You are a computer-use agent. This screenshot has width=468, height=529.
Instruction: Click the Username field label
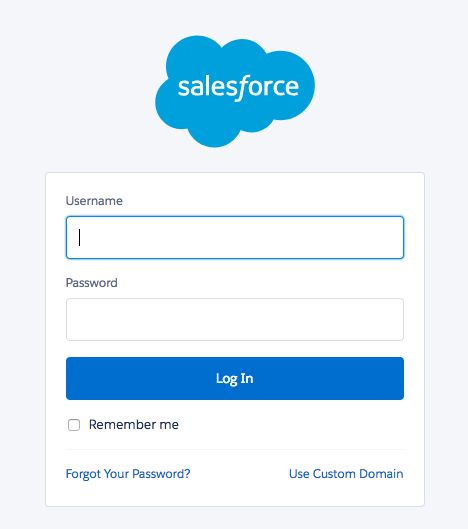tap(94, 201)
